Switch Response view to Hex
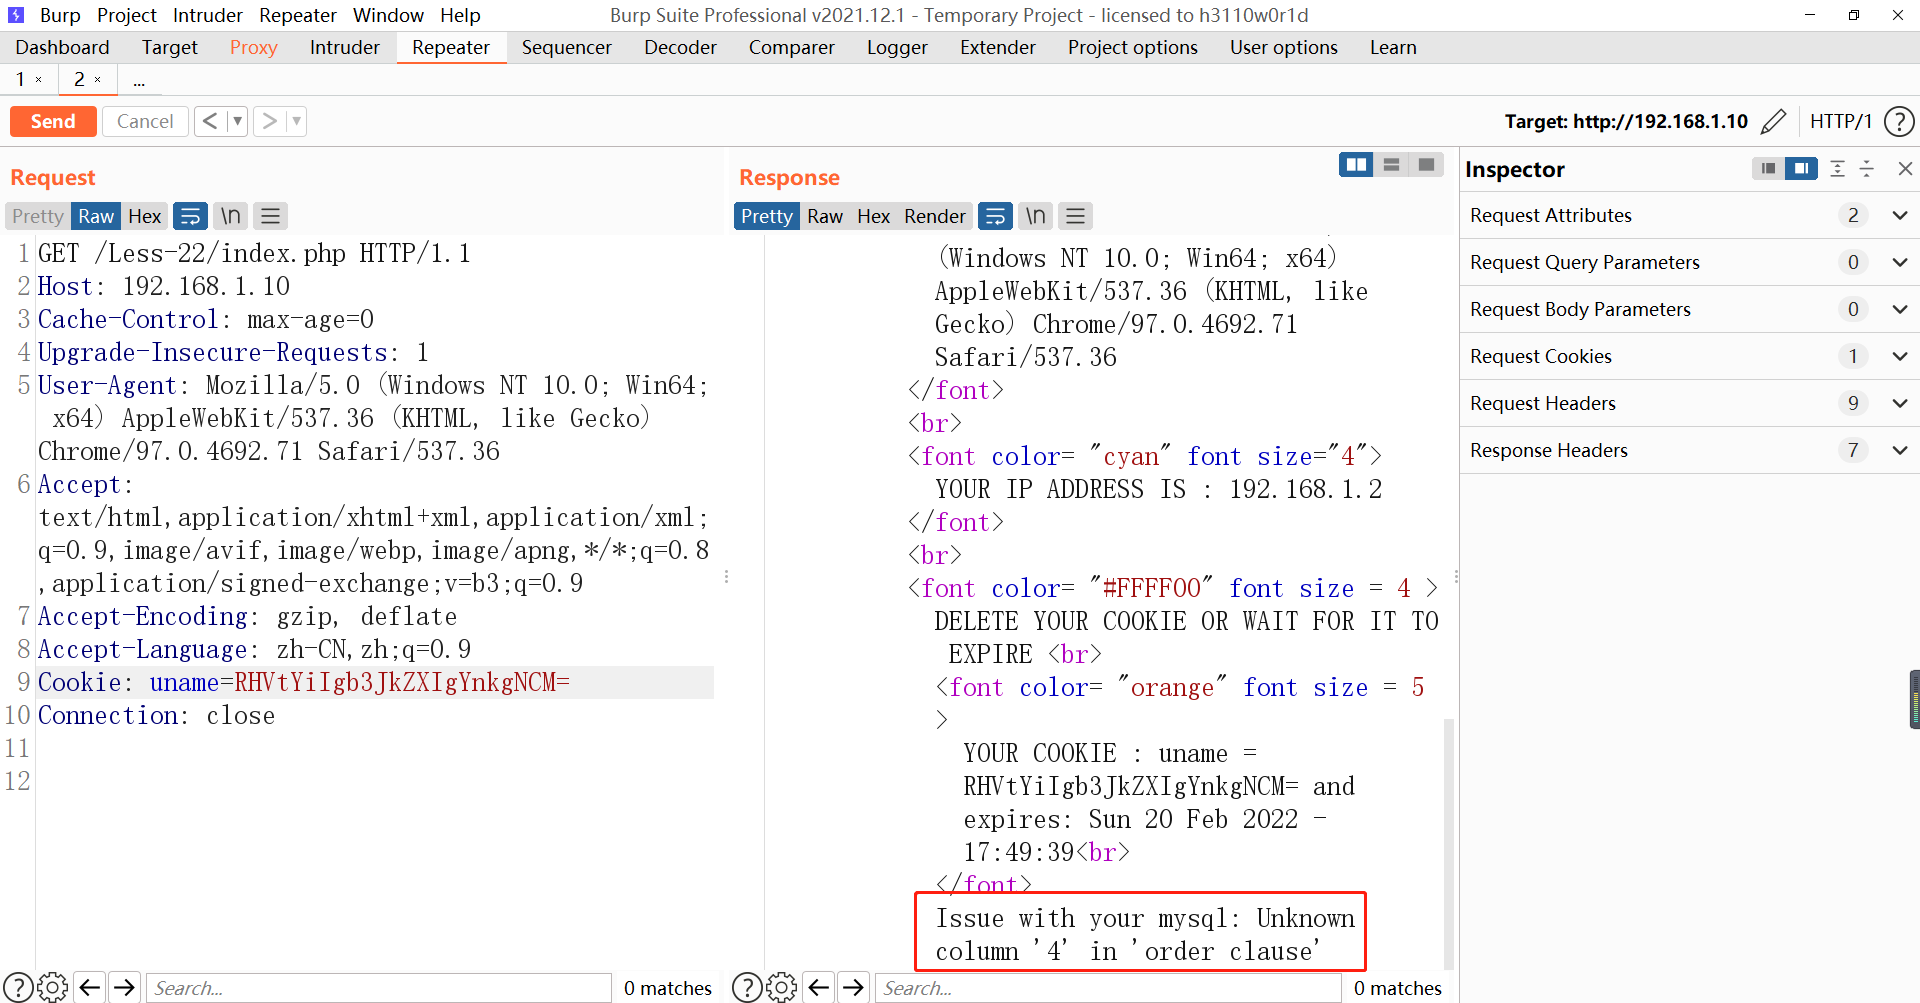1920x1003 pixels. tap(873, 216)
